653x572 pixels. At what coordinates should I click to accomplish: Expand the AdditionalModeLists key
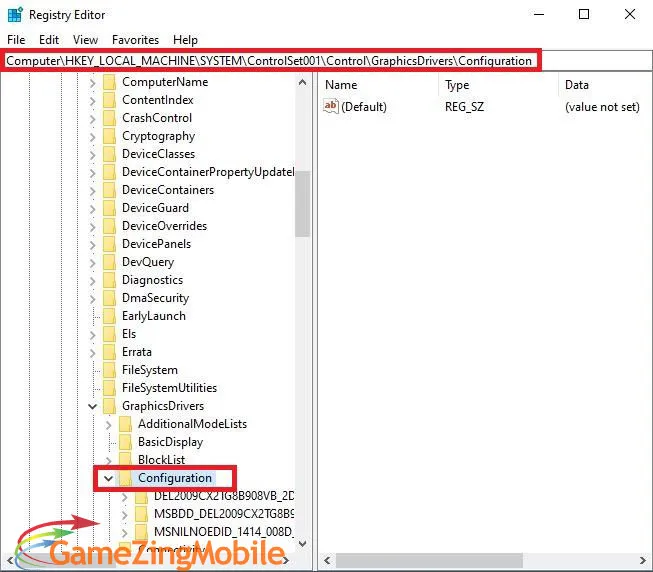(108, 425)
